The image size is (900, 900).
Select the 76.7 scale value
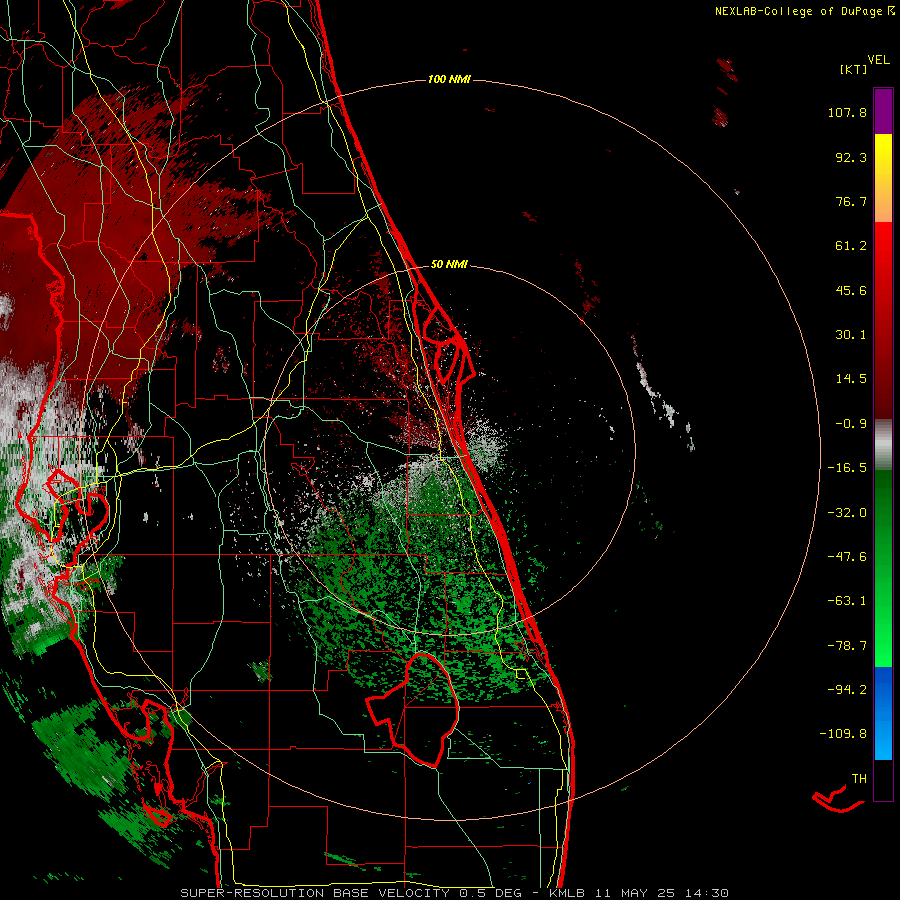pyautogui.click(x=851, y=201)
